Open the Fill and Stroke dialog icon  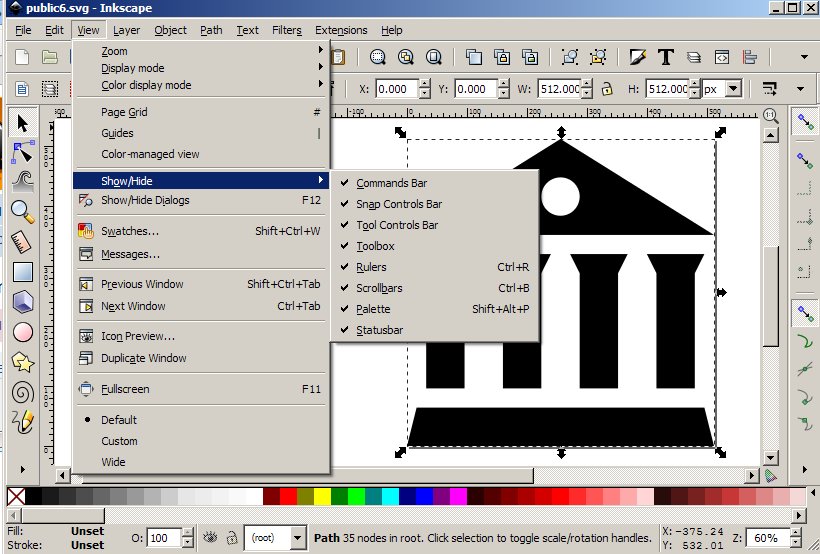[638, 57]
